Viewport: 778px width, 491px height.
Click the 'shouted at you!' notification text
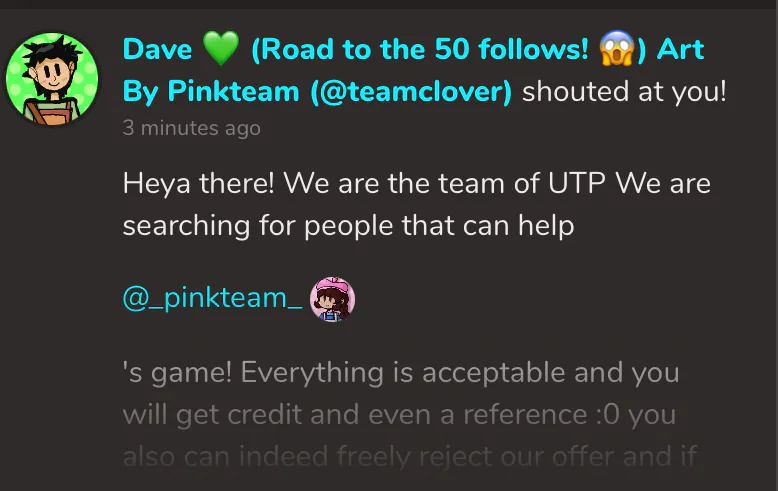tap(624, 92)
